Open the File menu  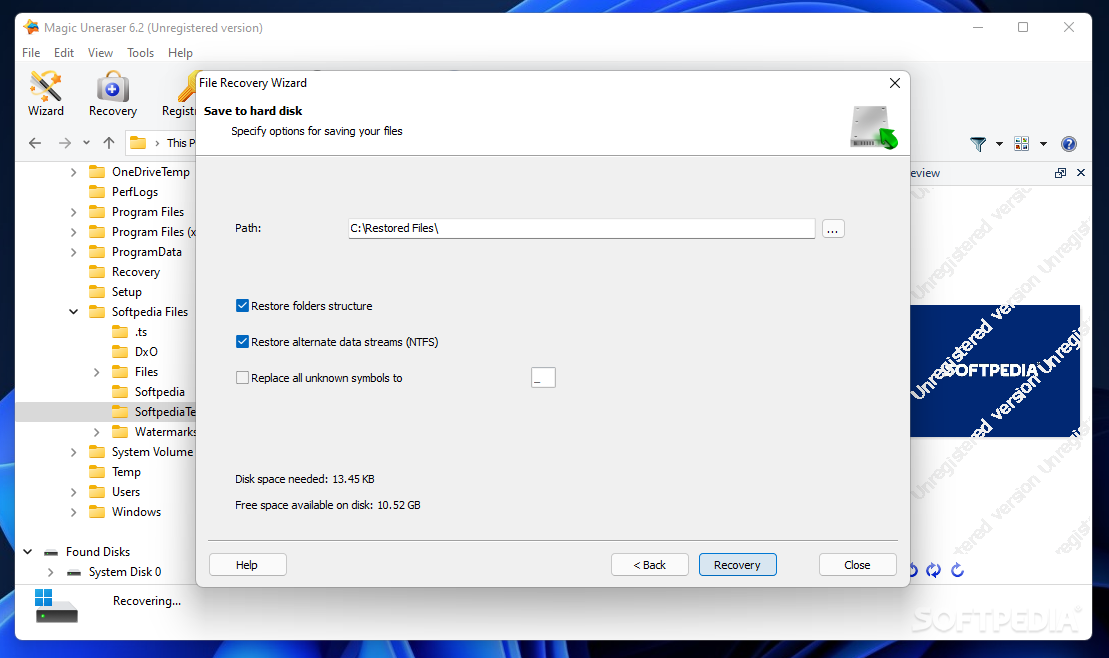coord(31,53)
